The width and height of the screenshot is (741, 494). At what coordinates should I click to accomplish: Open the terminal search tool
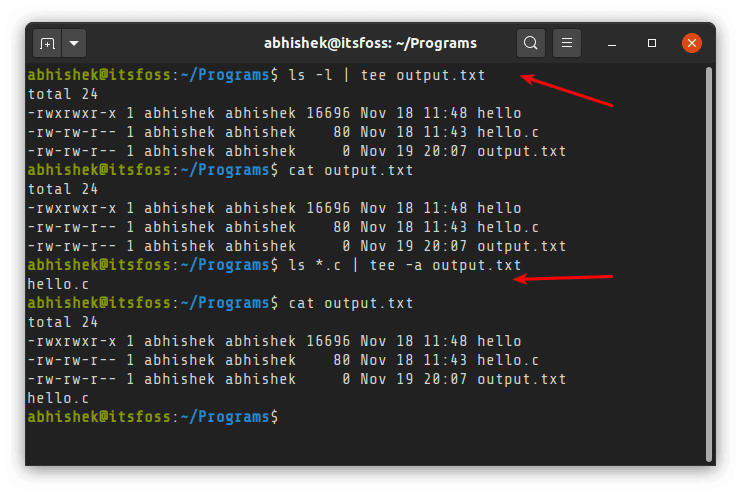coord(531,44)
